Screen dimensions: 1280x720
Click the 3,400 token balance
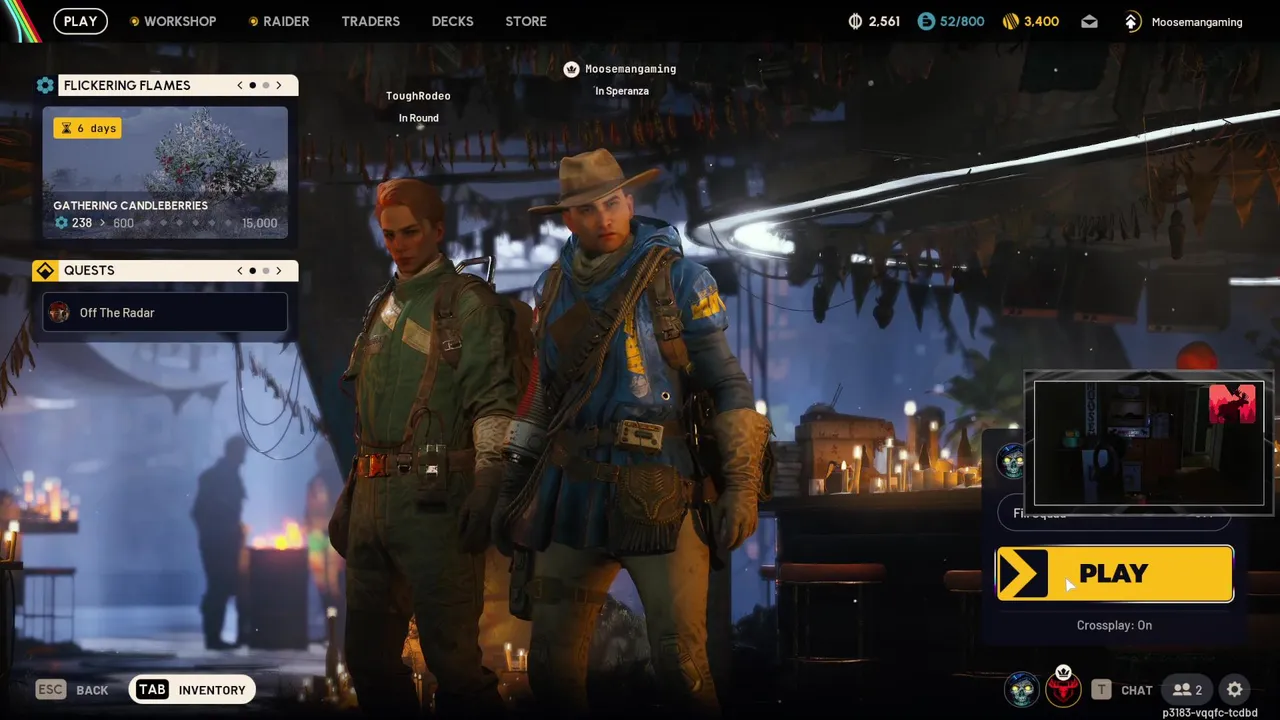click(1042, 21)
